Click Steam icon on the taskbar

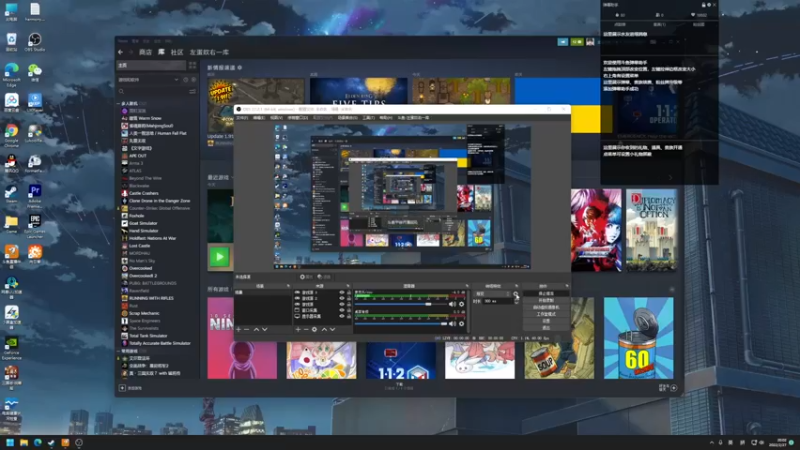point(51,442)
